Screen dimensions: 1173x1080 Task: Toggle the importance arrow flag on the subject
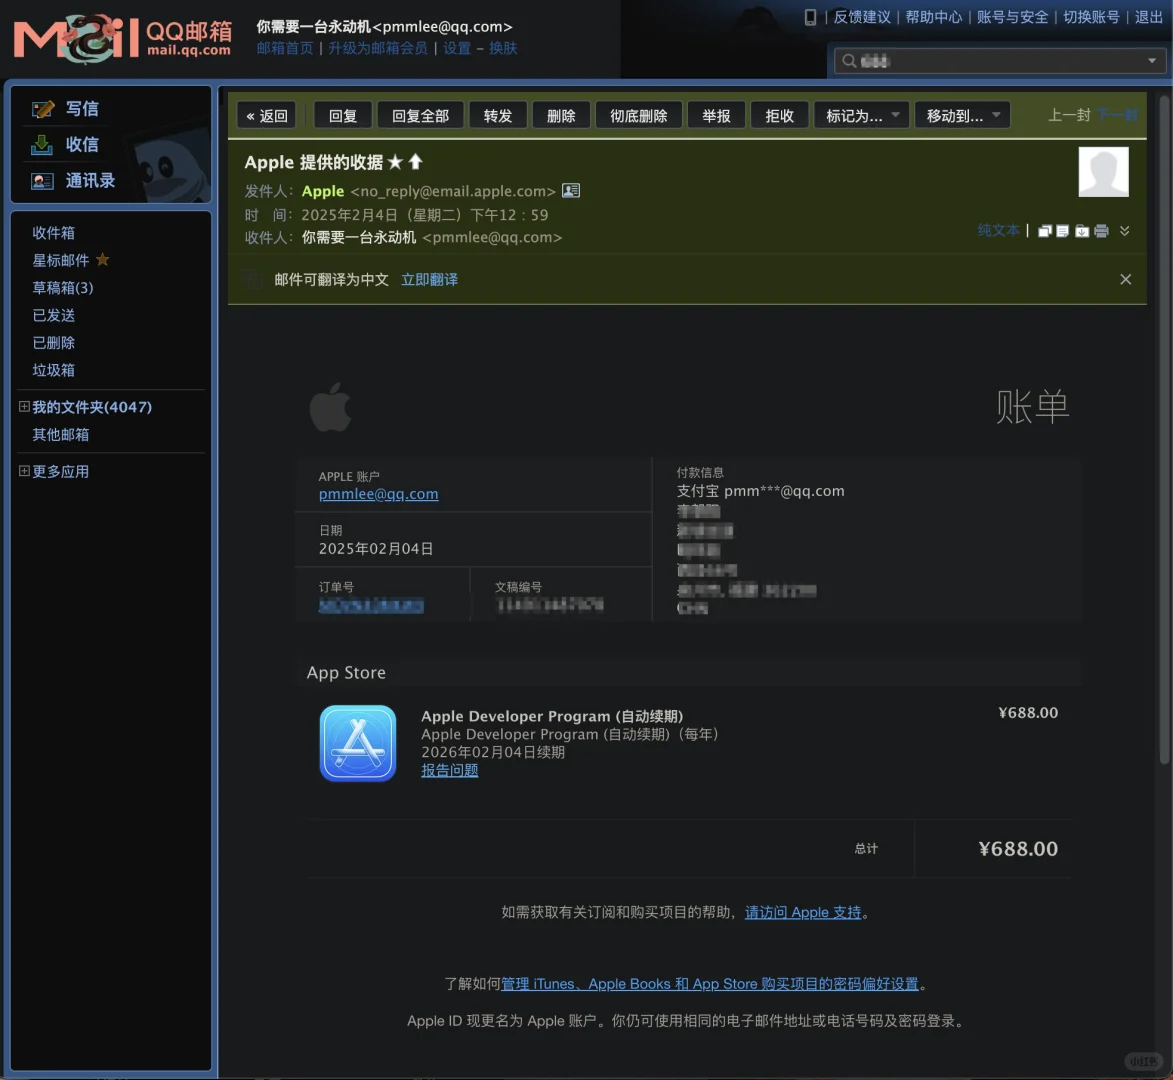coord(415,161)
